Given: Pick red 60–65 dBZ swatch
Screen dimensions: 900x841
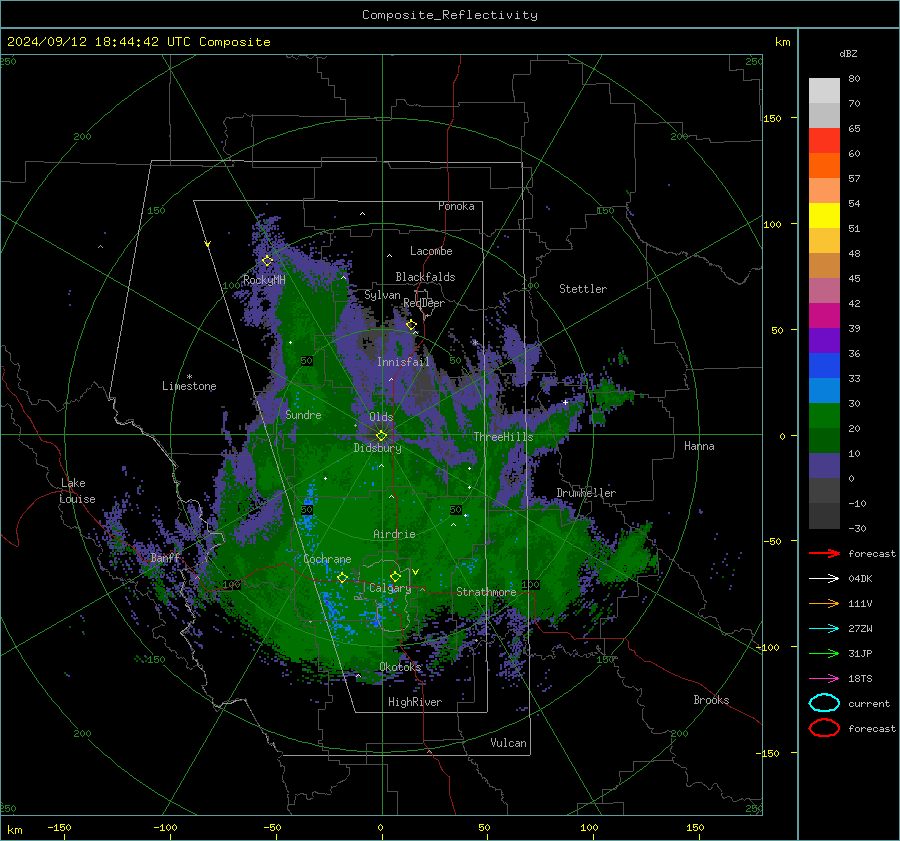Looking at the screenshot, I should point(824,141).
